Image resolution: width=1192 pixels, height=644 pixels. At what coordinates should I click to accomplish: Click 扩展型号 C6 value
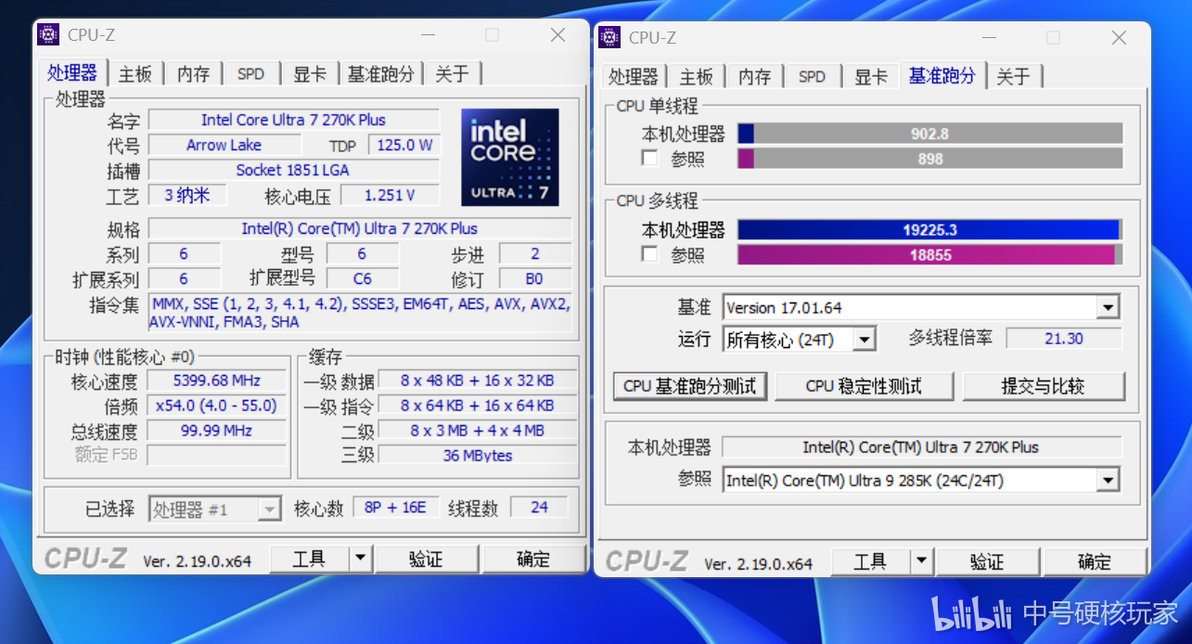(362, 279)
